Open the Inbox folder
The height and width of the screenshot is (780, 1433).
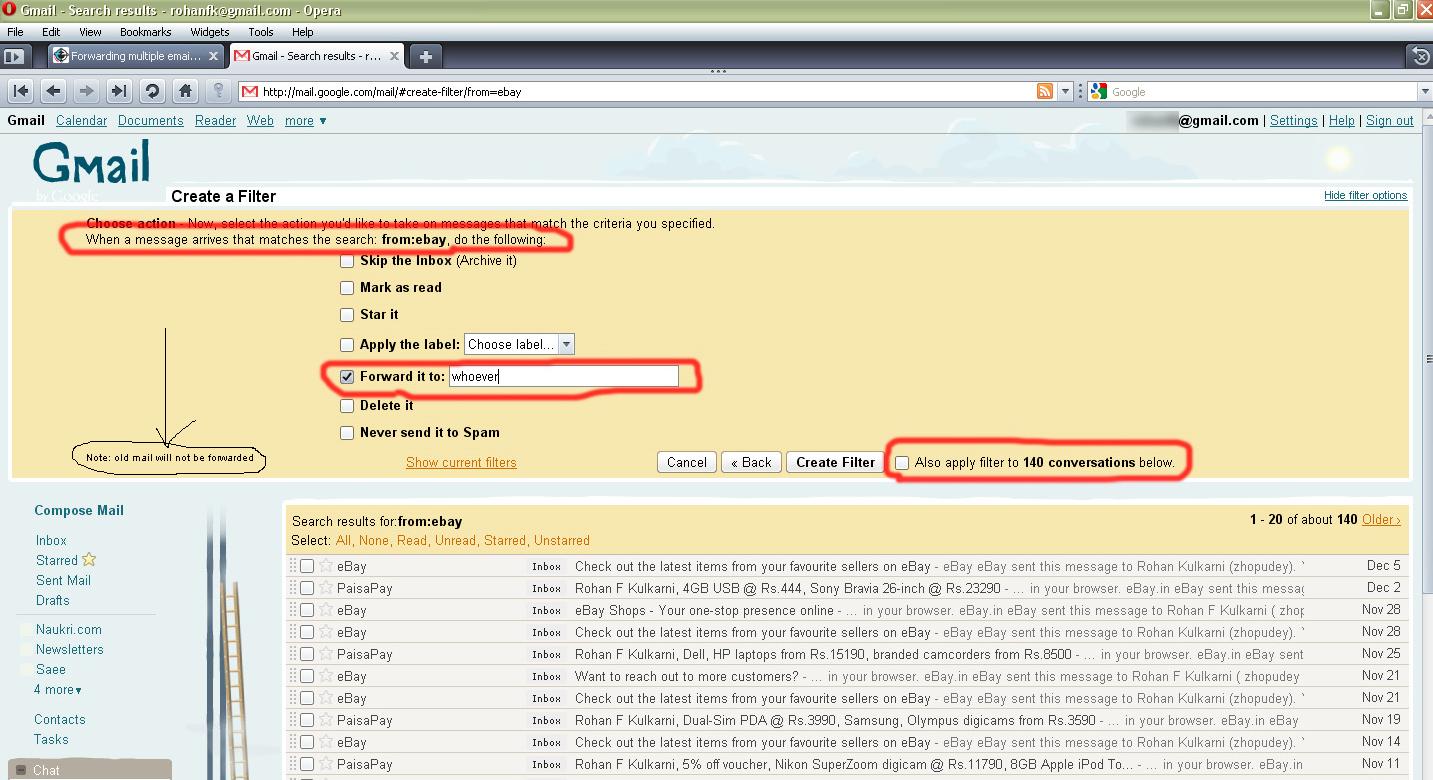pyautogui.click(x=51, y=540)
